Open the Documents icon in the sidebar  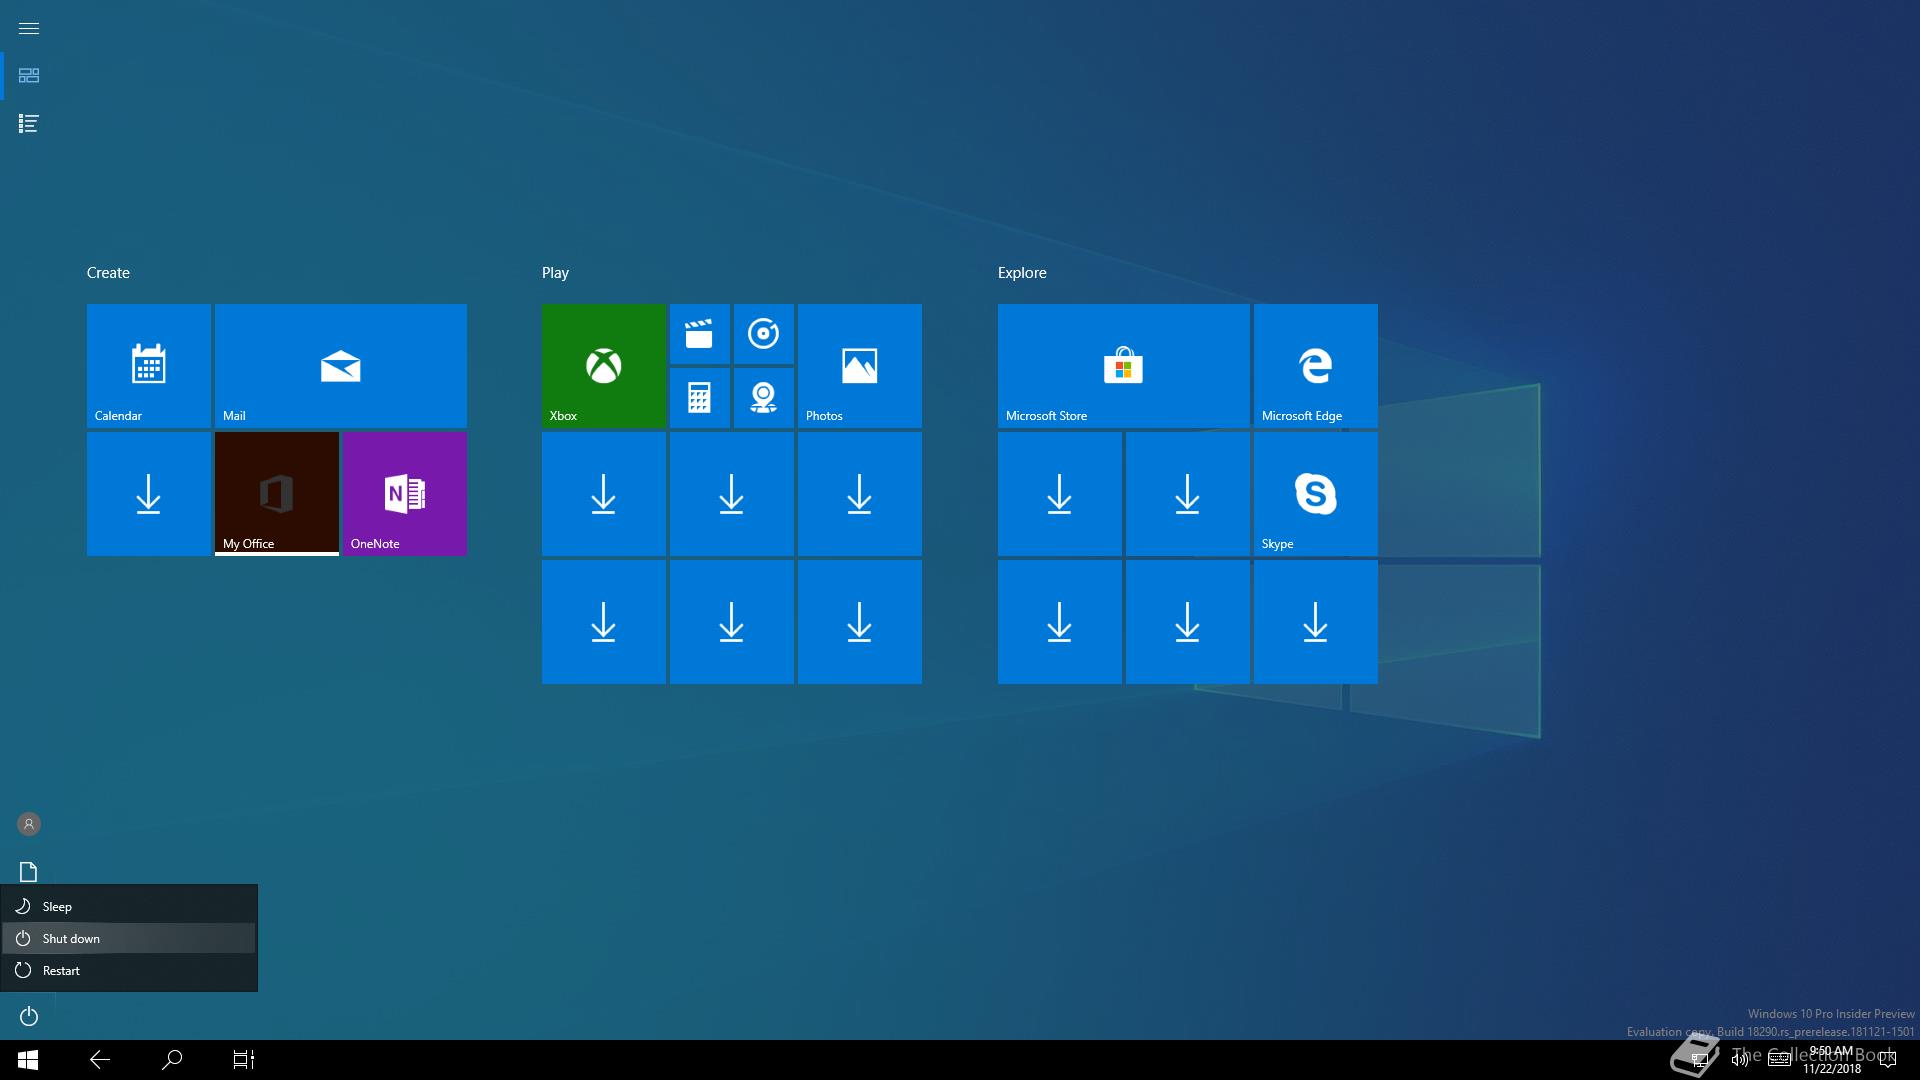(29, 872)
